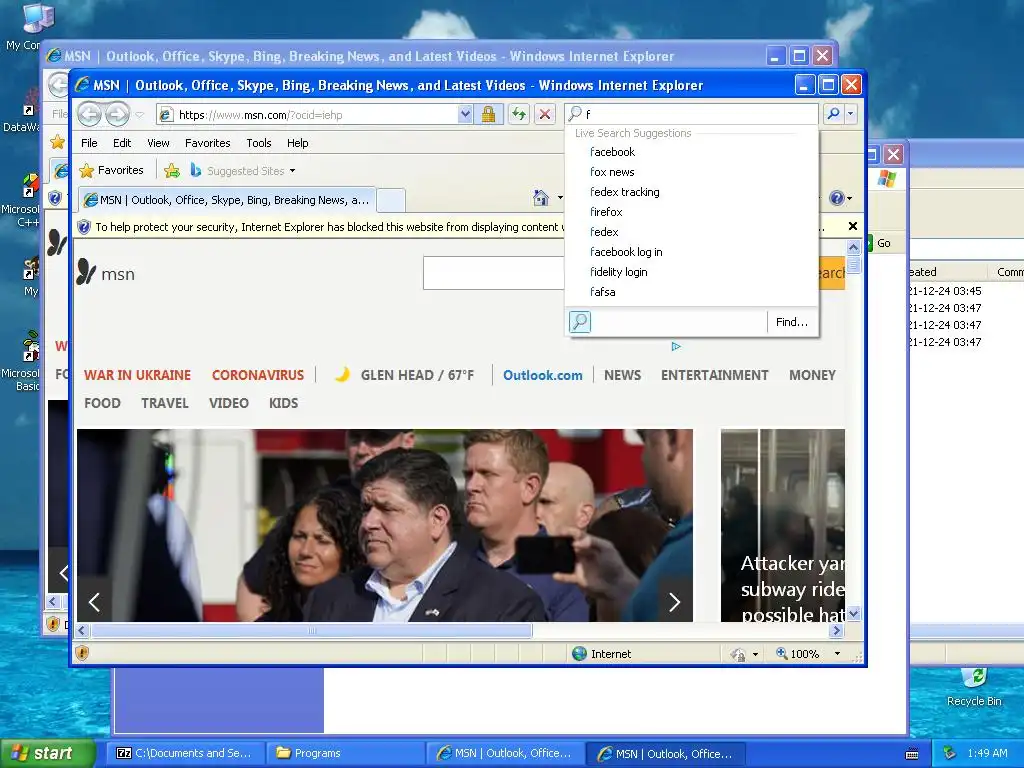
Task: Select 'fedex' search suggestion
Action: tap(604, 232)
